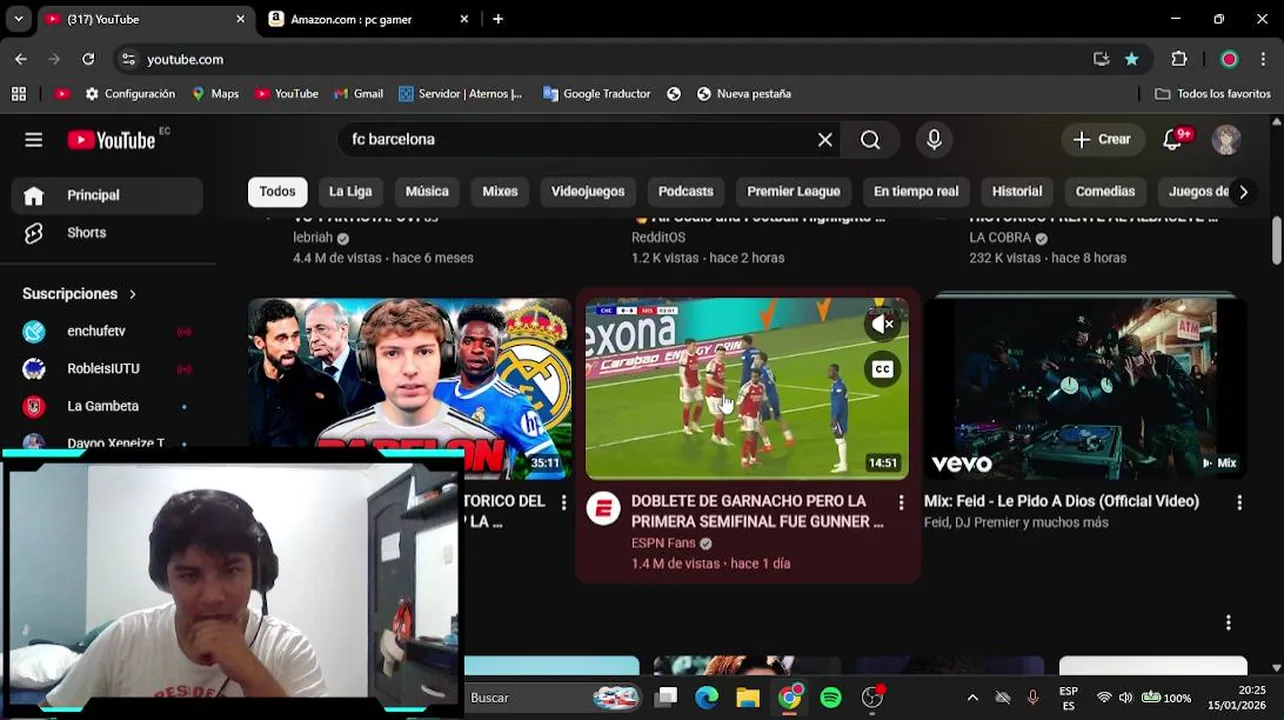
Task: Click the youtube.com address bar
Action: [x=600, y=59]
